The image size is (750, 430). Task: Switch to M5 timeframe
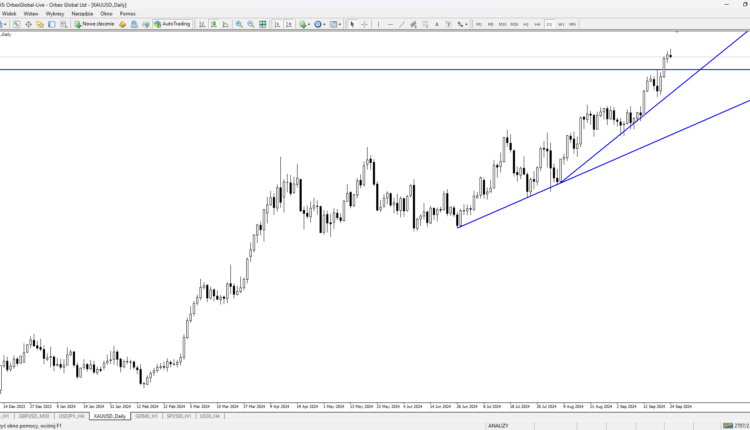click(x=490, y=24)
